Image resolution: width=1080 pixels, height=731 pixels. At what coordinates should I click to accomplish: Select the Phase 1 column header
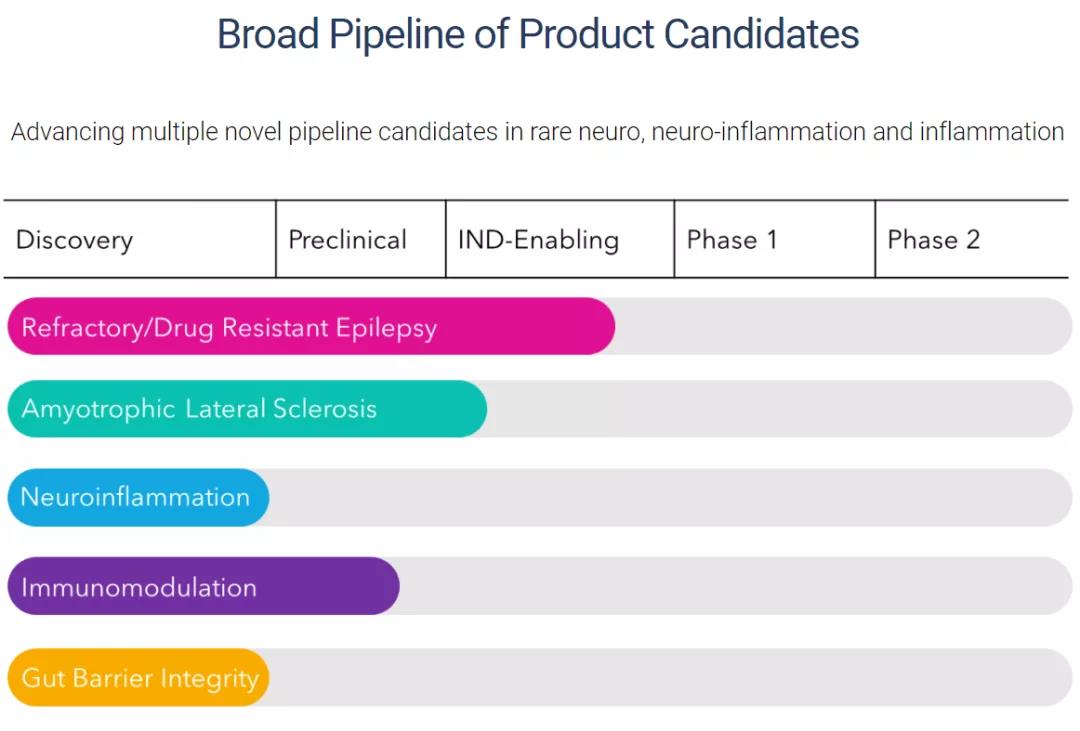pyautogui.click(x=732, y=240)
